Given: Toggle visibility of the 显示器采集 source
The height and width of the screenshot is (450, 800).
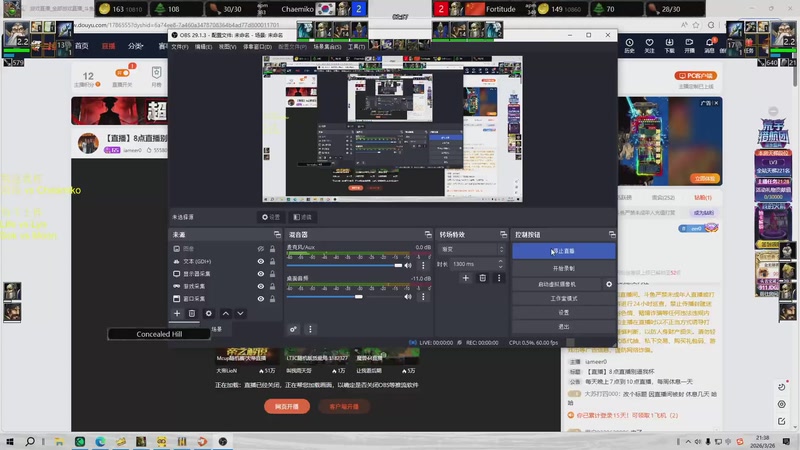Looking at the screenshot, I should [261, 274].
